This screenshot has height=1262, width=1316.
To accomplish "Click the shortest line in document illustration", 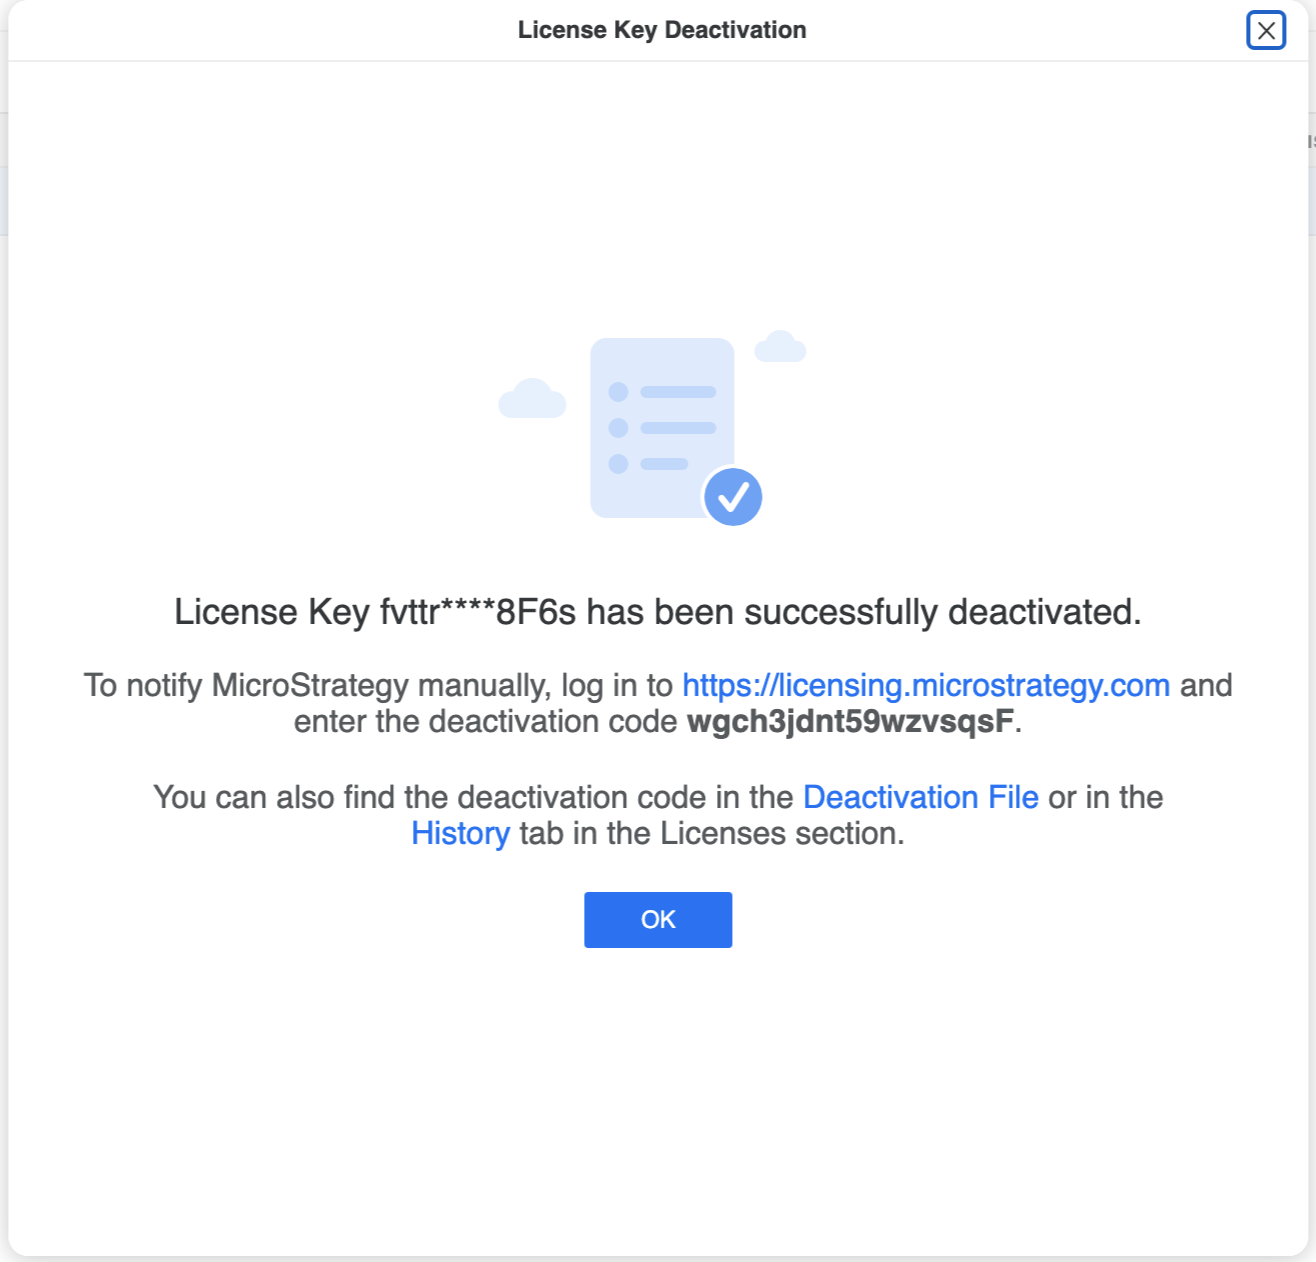I will point(664,464).
